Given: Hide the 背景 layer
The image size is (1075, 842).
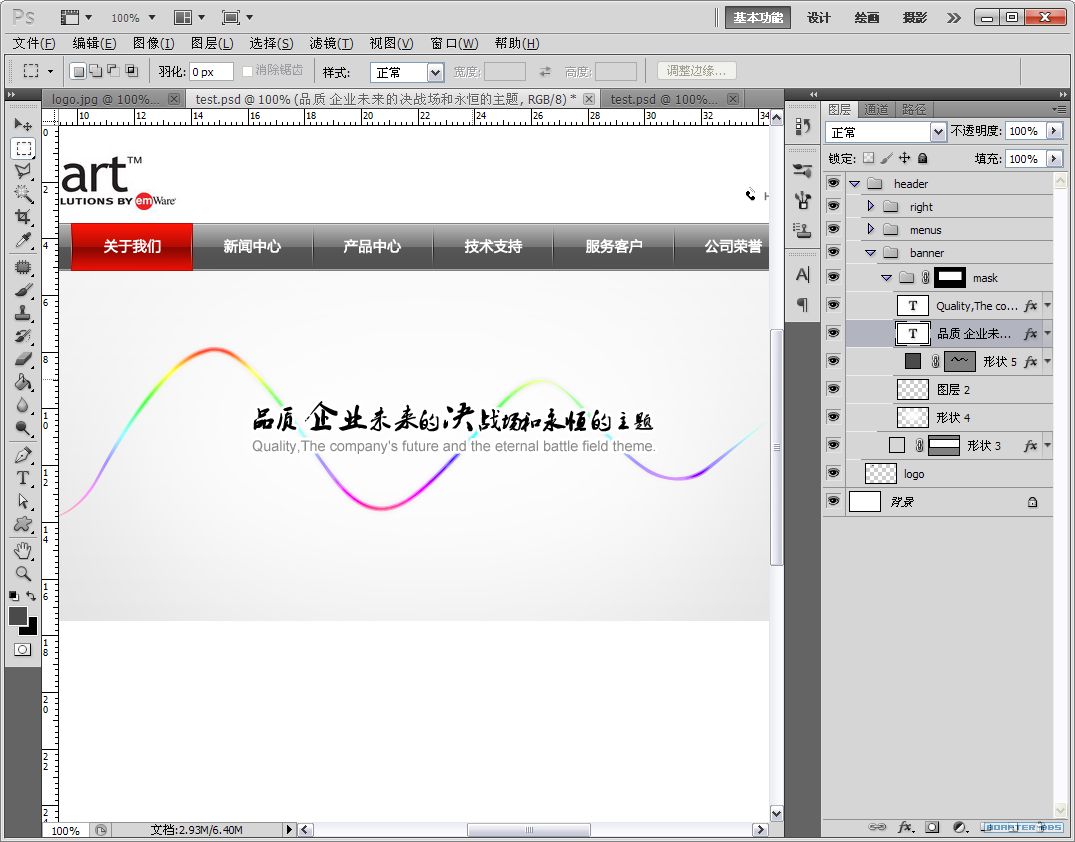Looking at the screenshot, I should click(x=833, y=501).
